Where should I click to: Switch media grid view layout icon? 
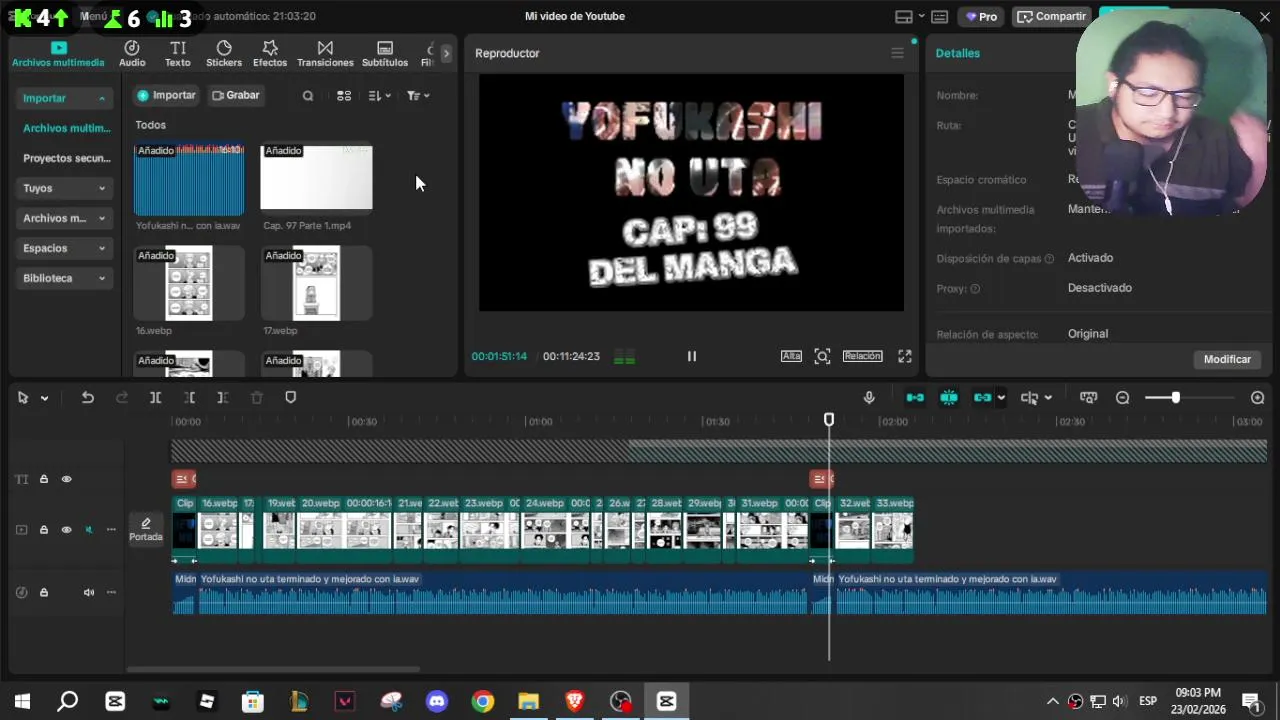point(344,96)
